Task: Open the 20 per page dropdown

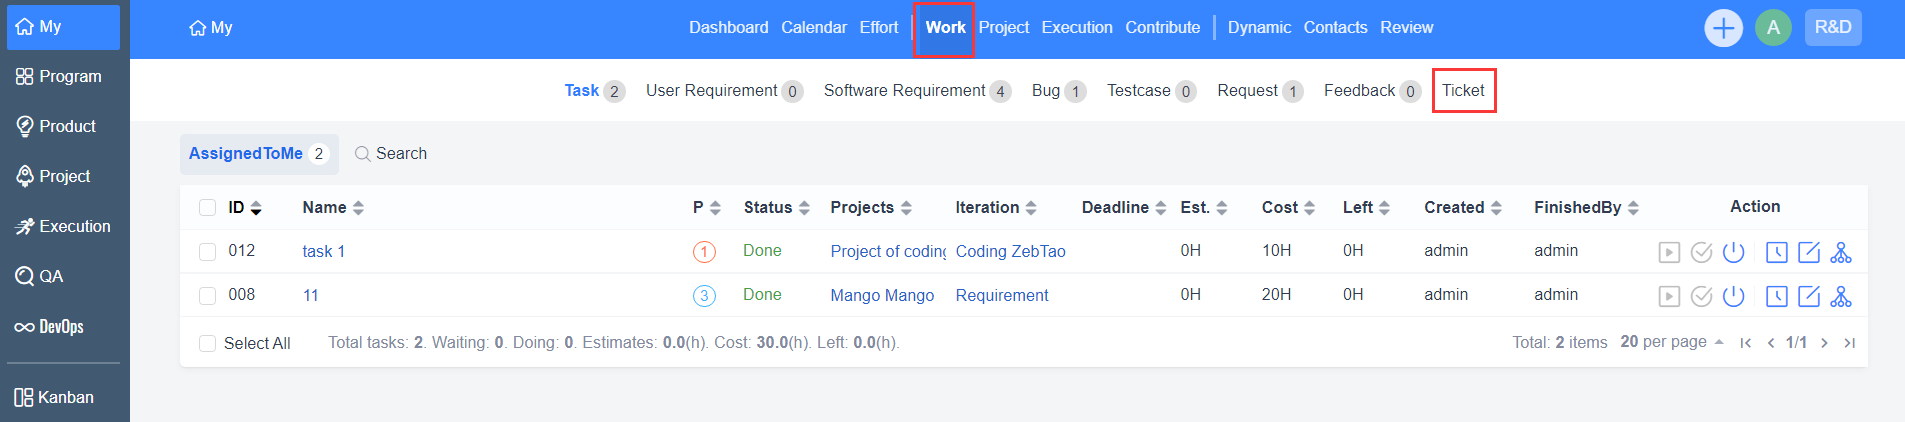Action: tap(1671, 342)
